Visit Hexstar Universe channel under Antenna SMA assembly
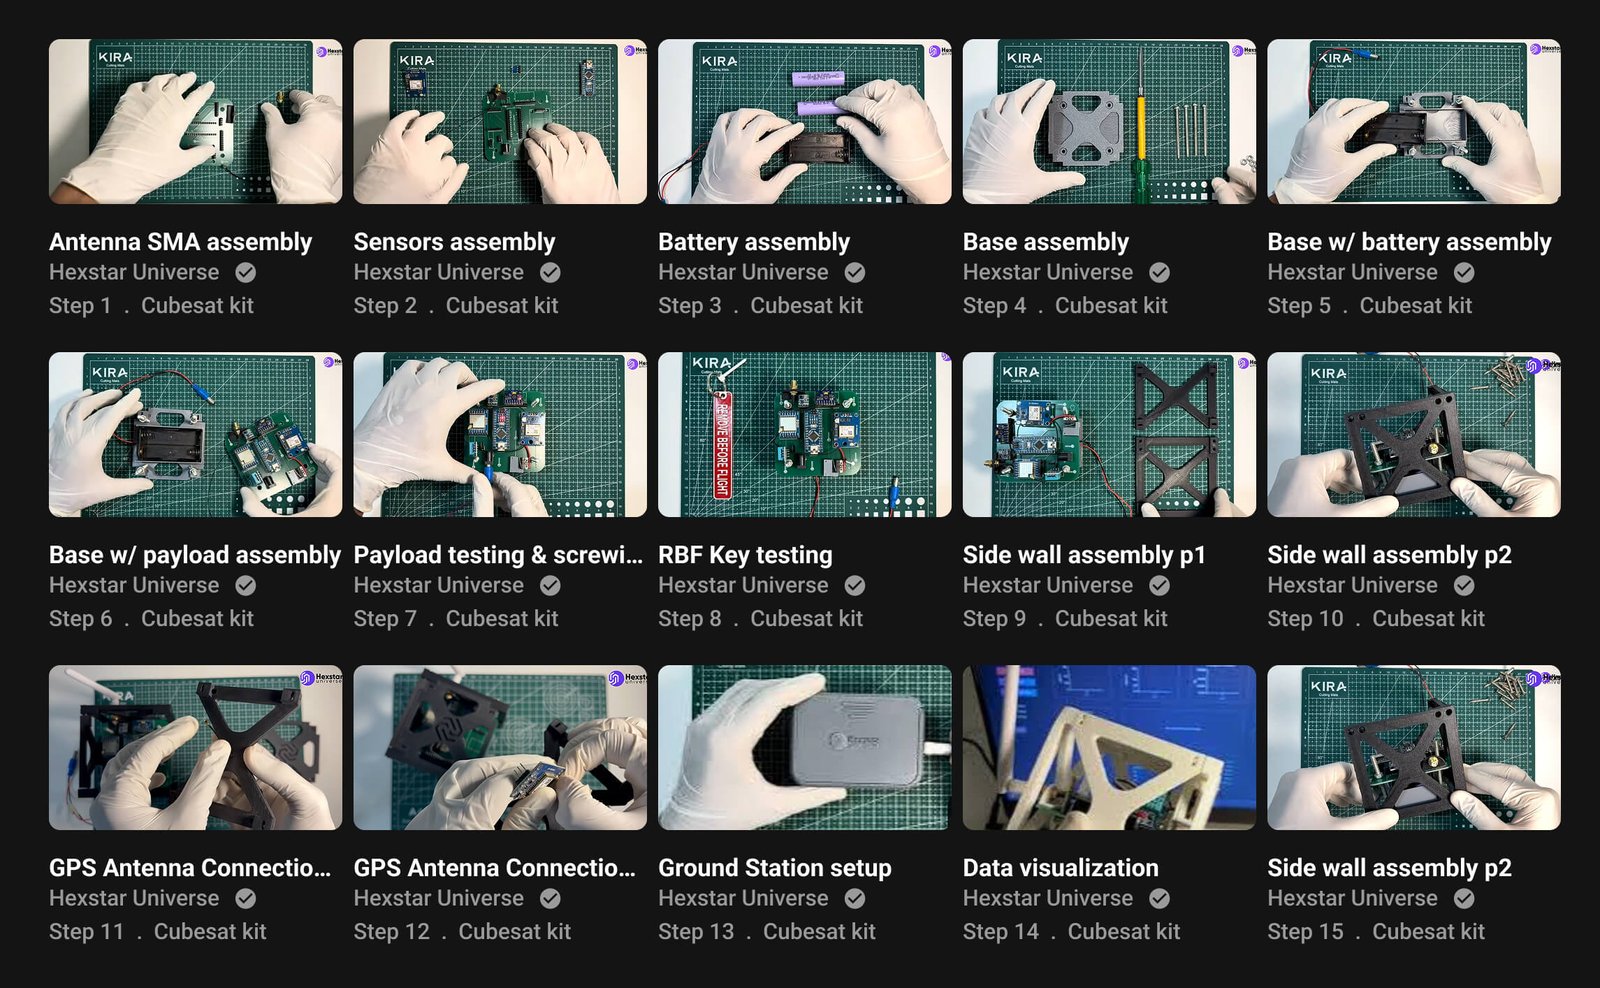 pyautogui.click(x=134, y=272)
